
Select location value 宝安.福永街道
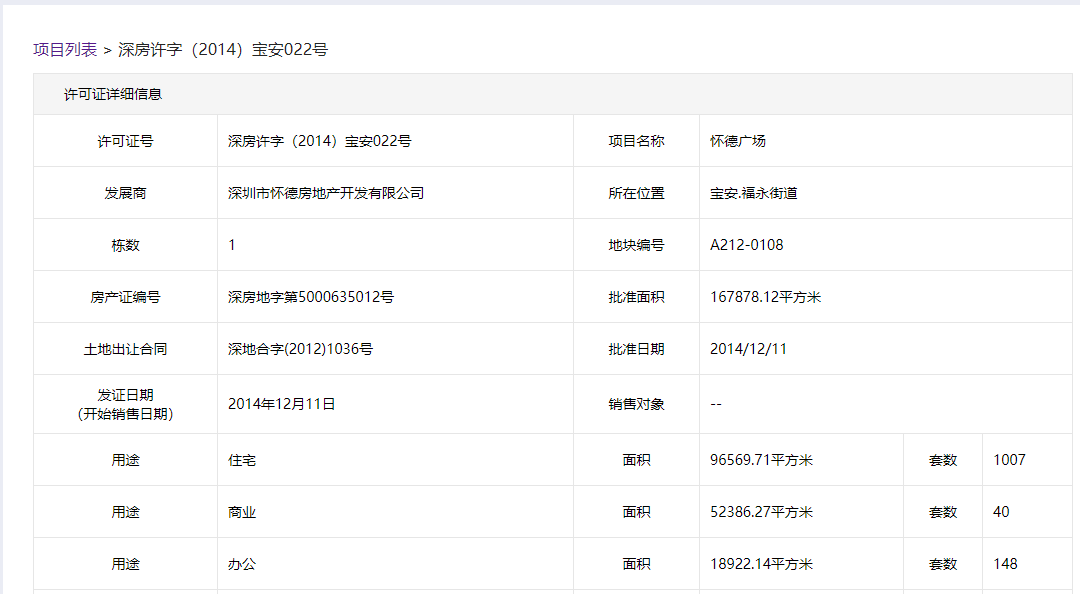754,193
